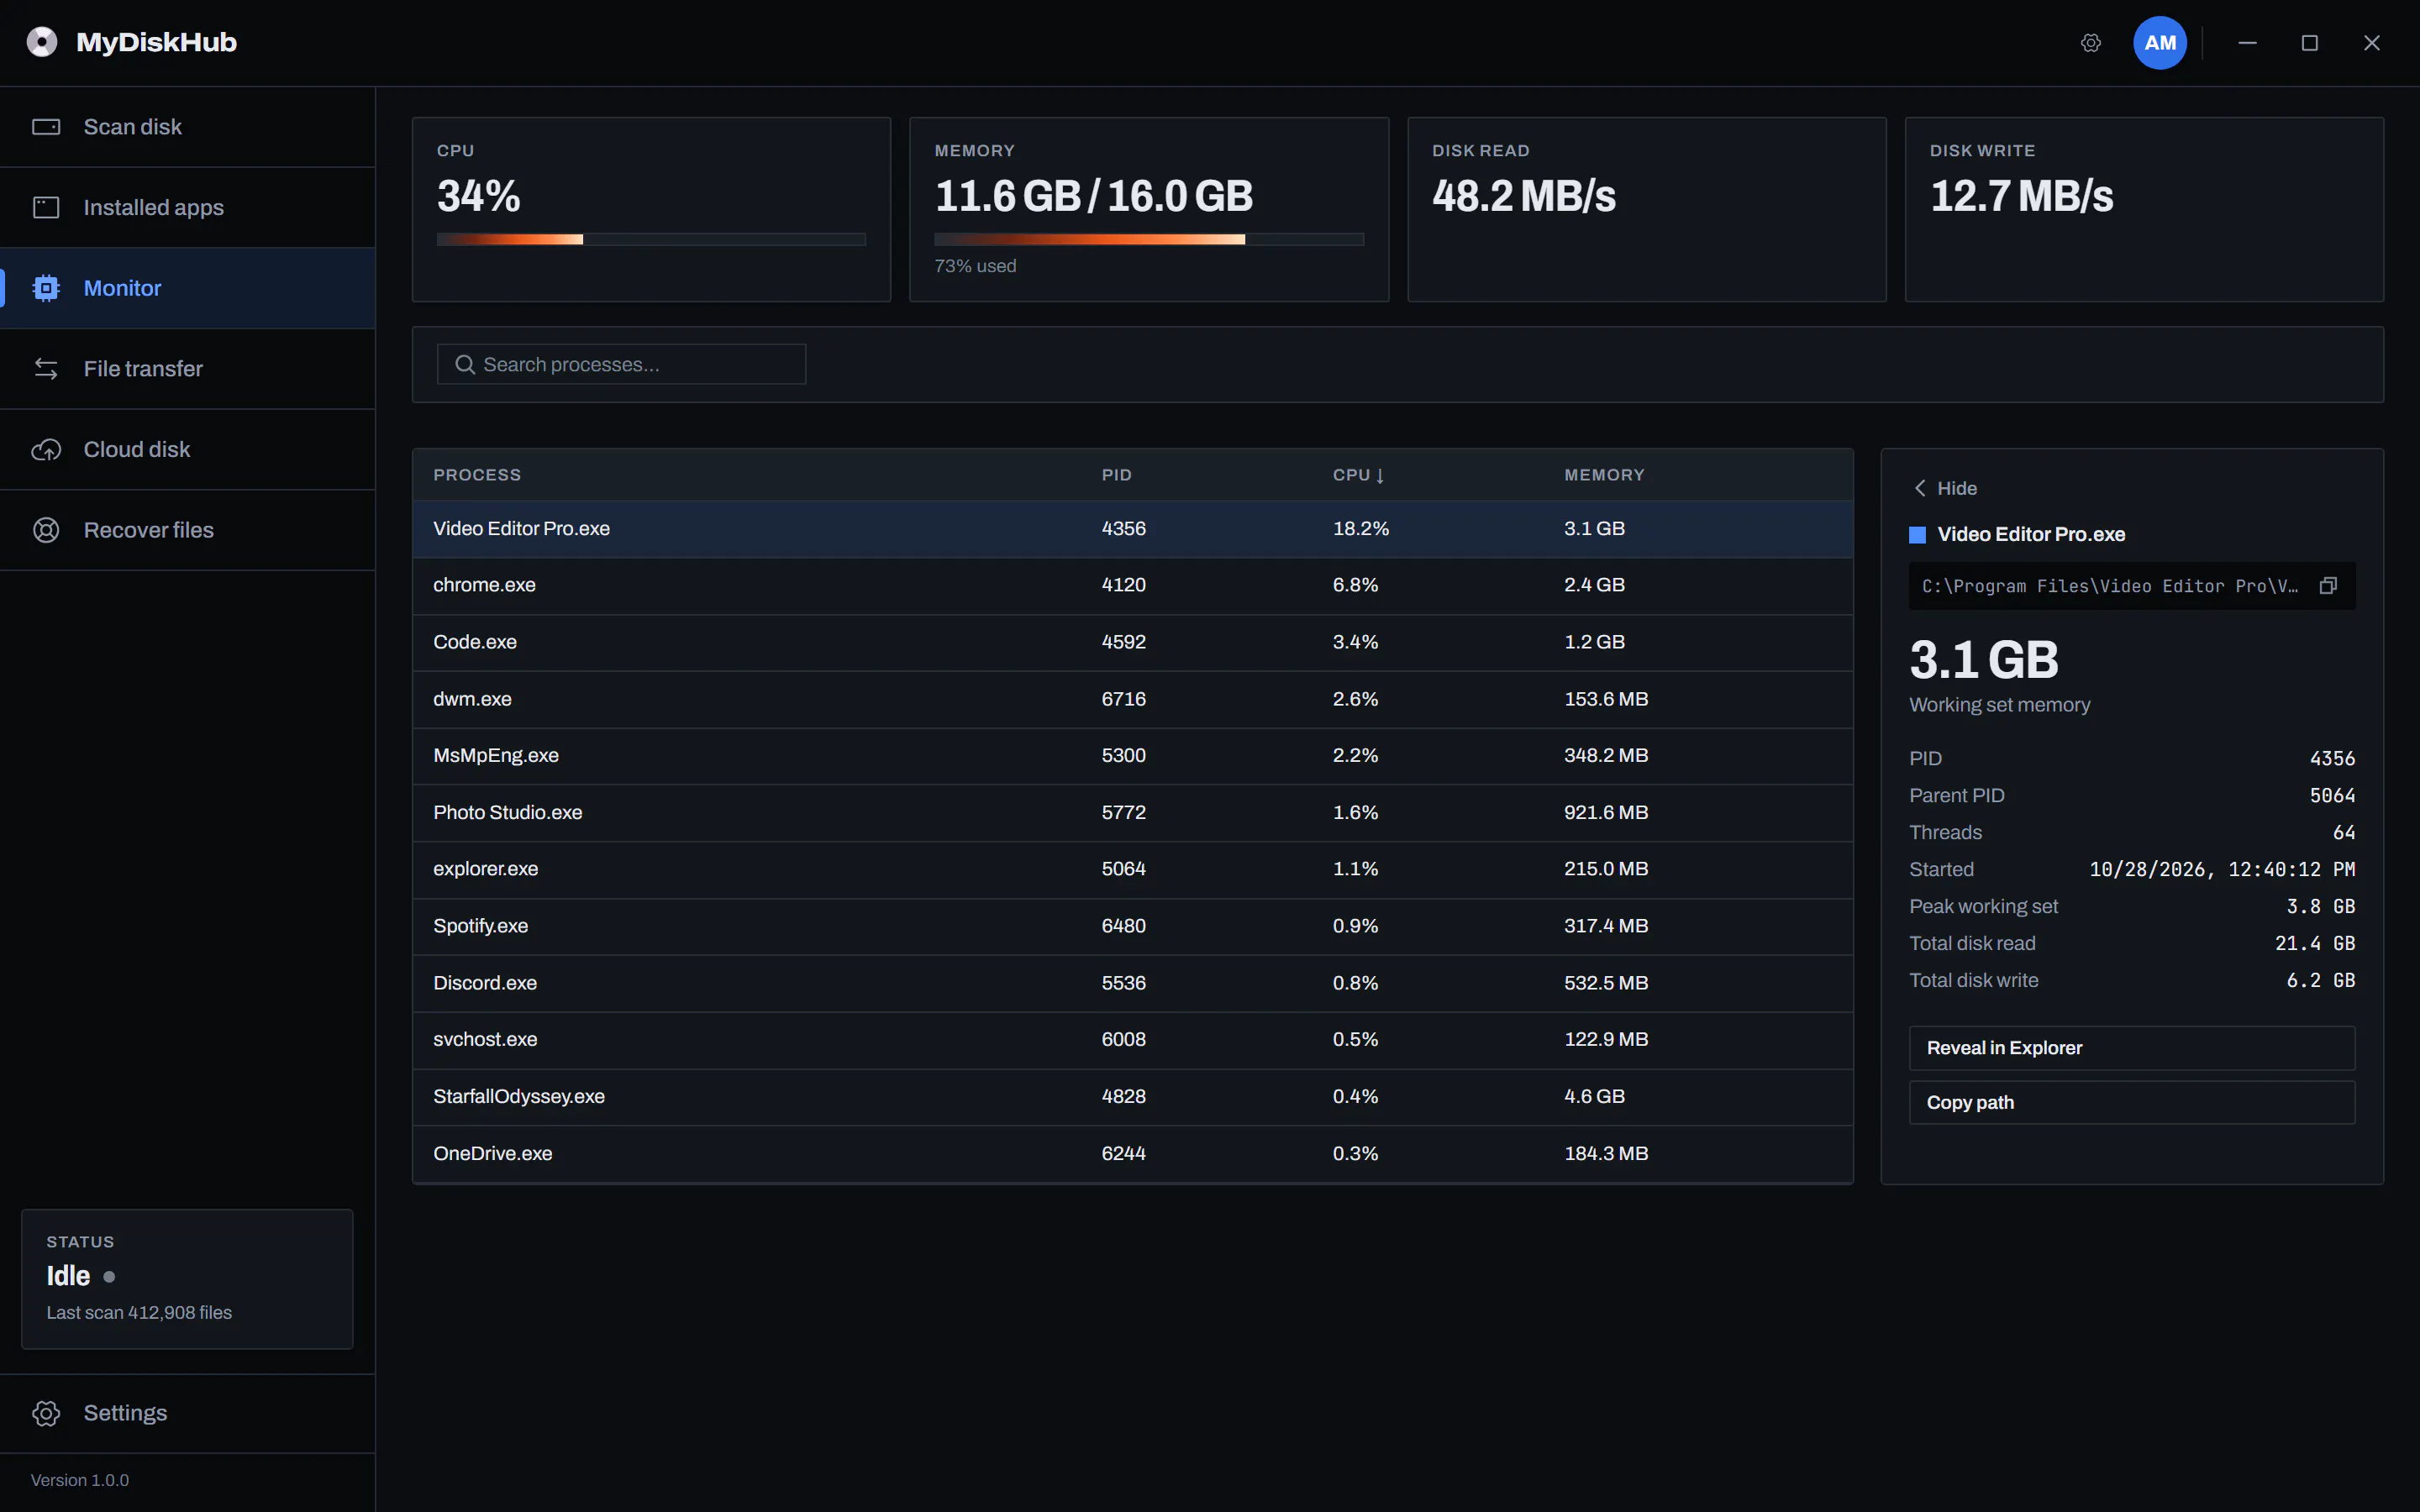Click the Copy path button
Image resolution: width=2420 pixels, height=1512 pixels.
pyautogui.click(x=2131, y=1102)
